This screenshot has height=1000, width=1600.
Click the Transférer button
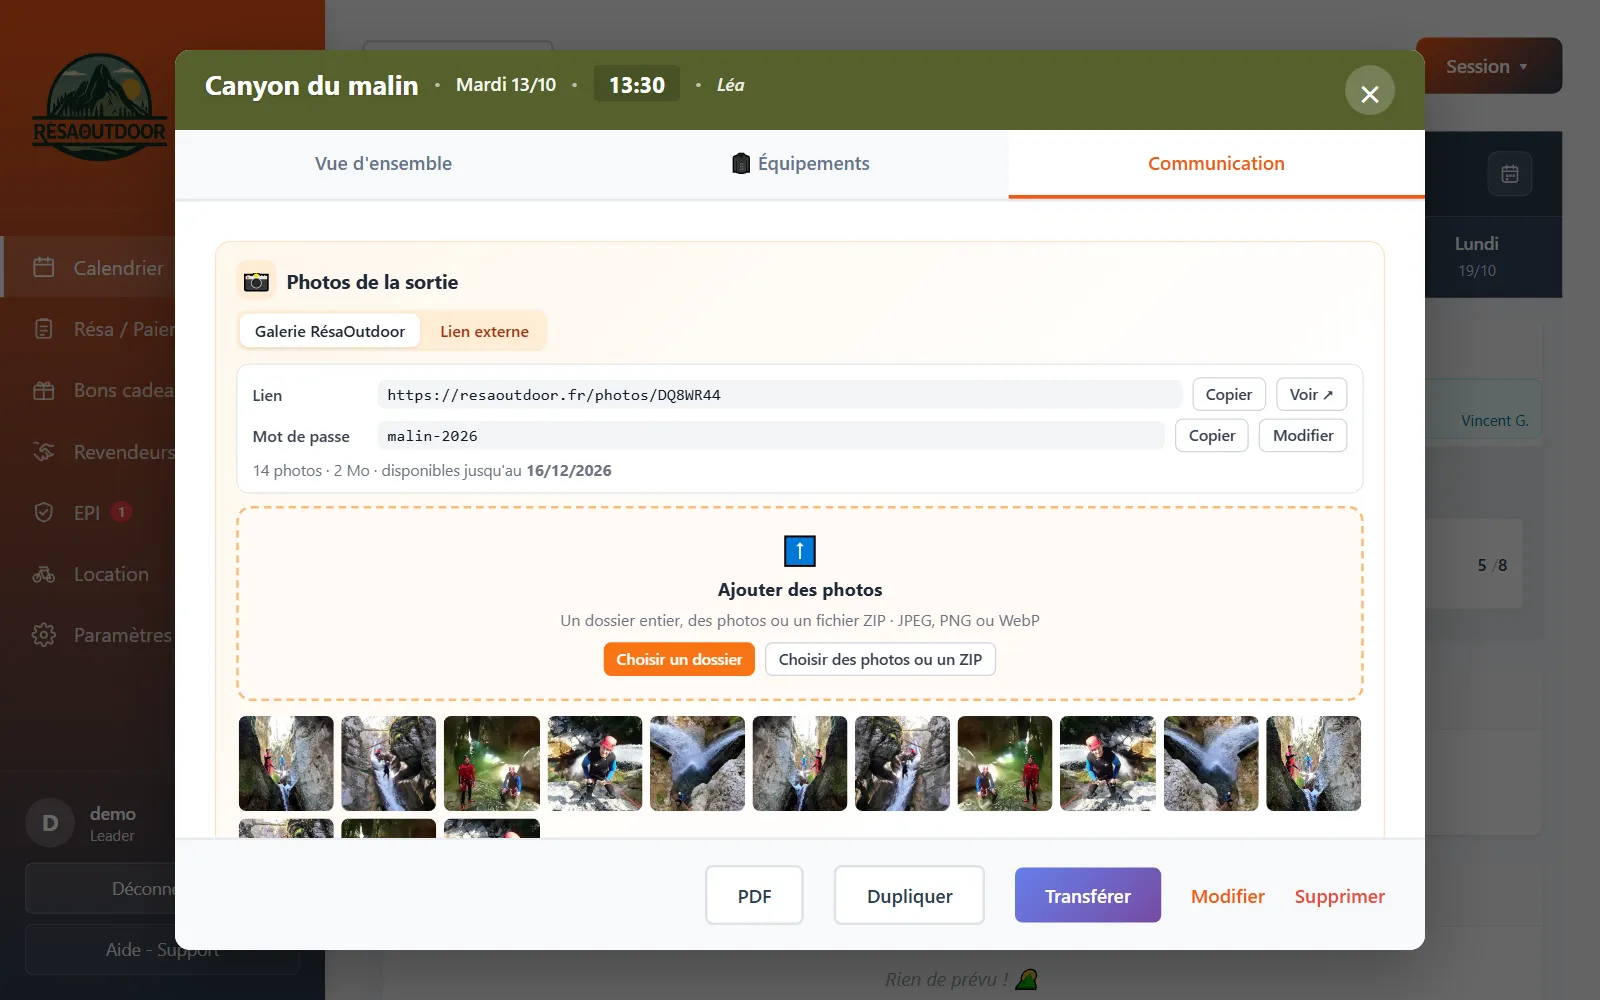(1088, 896)
